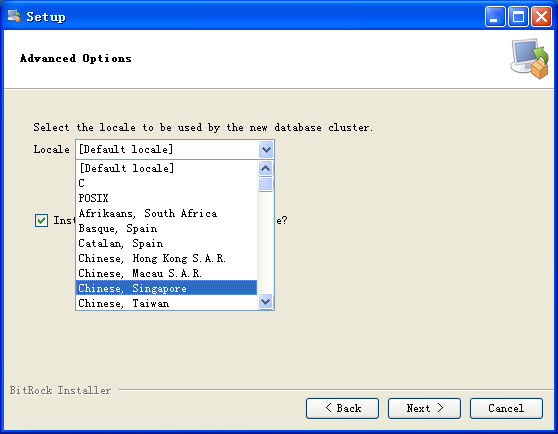This screenshot has width=558, height=434.
Task: Select Chinese, Taiwan locale
Action: point(166,303)
